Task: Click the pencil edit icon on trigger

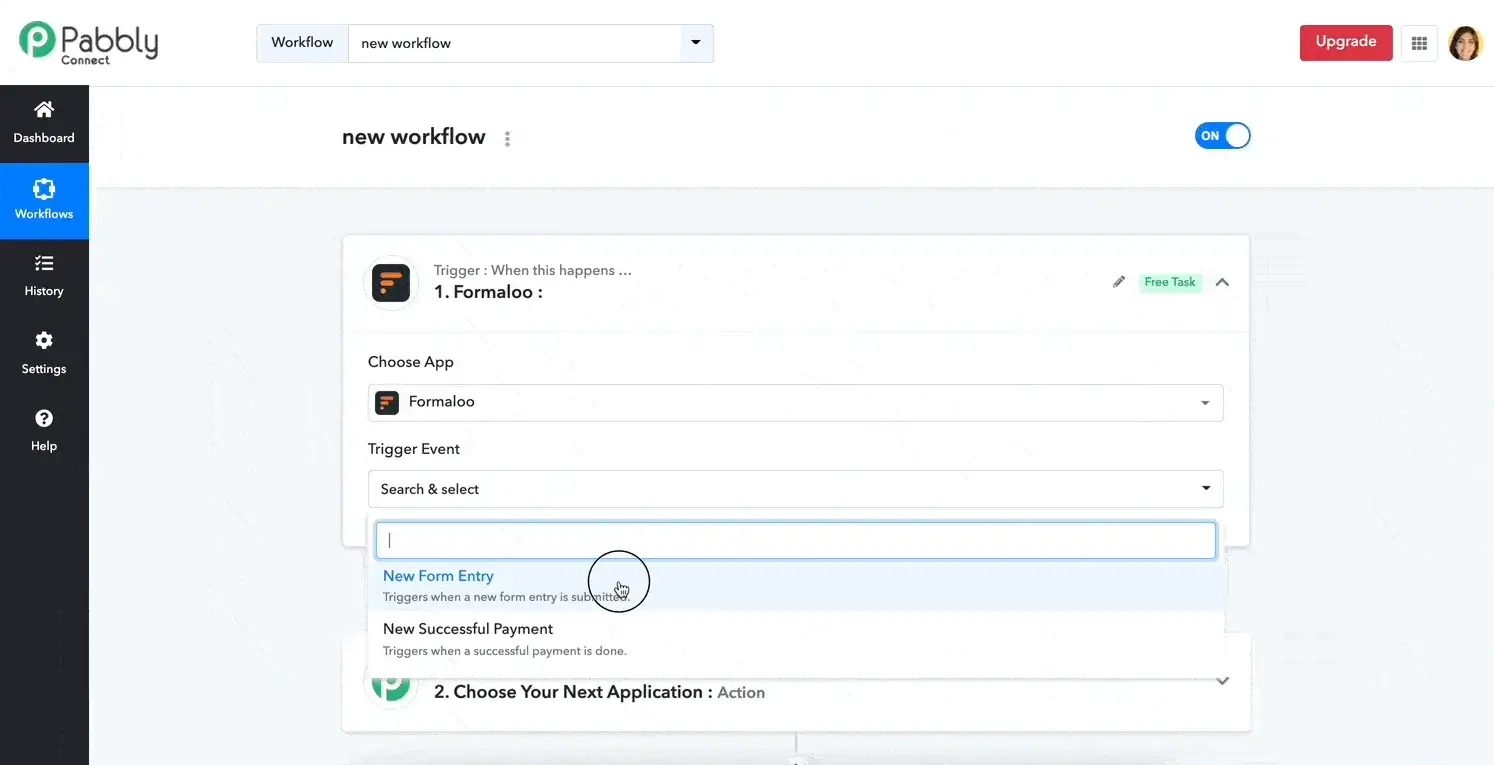Action: 1119,282
